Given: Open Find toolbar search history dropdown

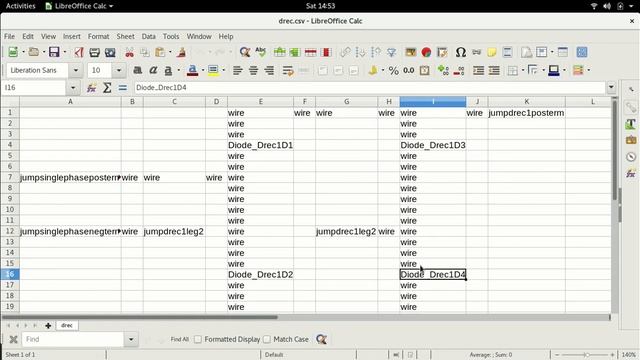Looking at the screenshot, I should tap(131, 339).
